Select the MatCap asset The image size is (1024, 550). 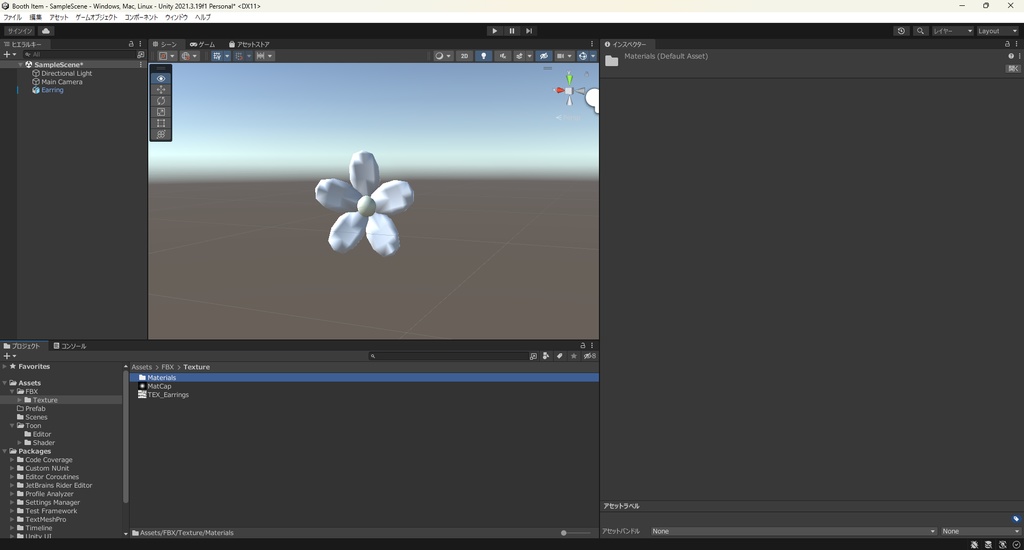coord(159,386)
